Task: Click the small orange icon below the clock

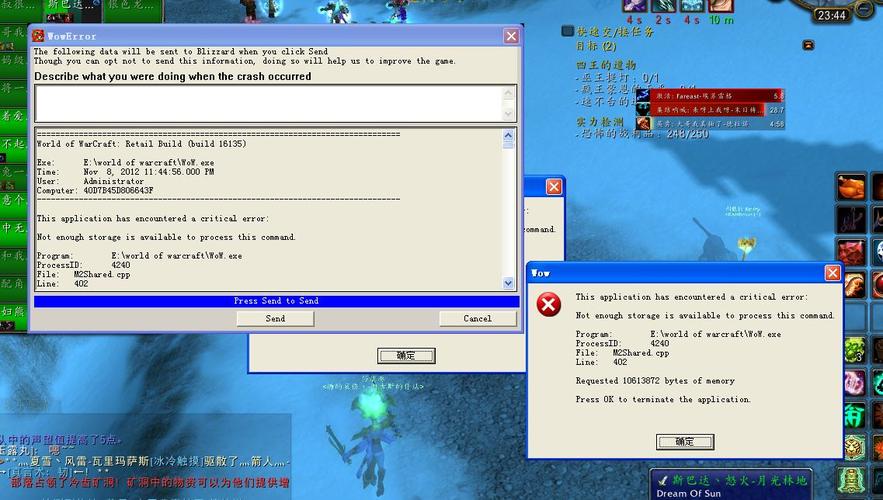Action: tap(808, 45)
